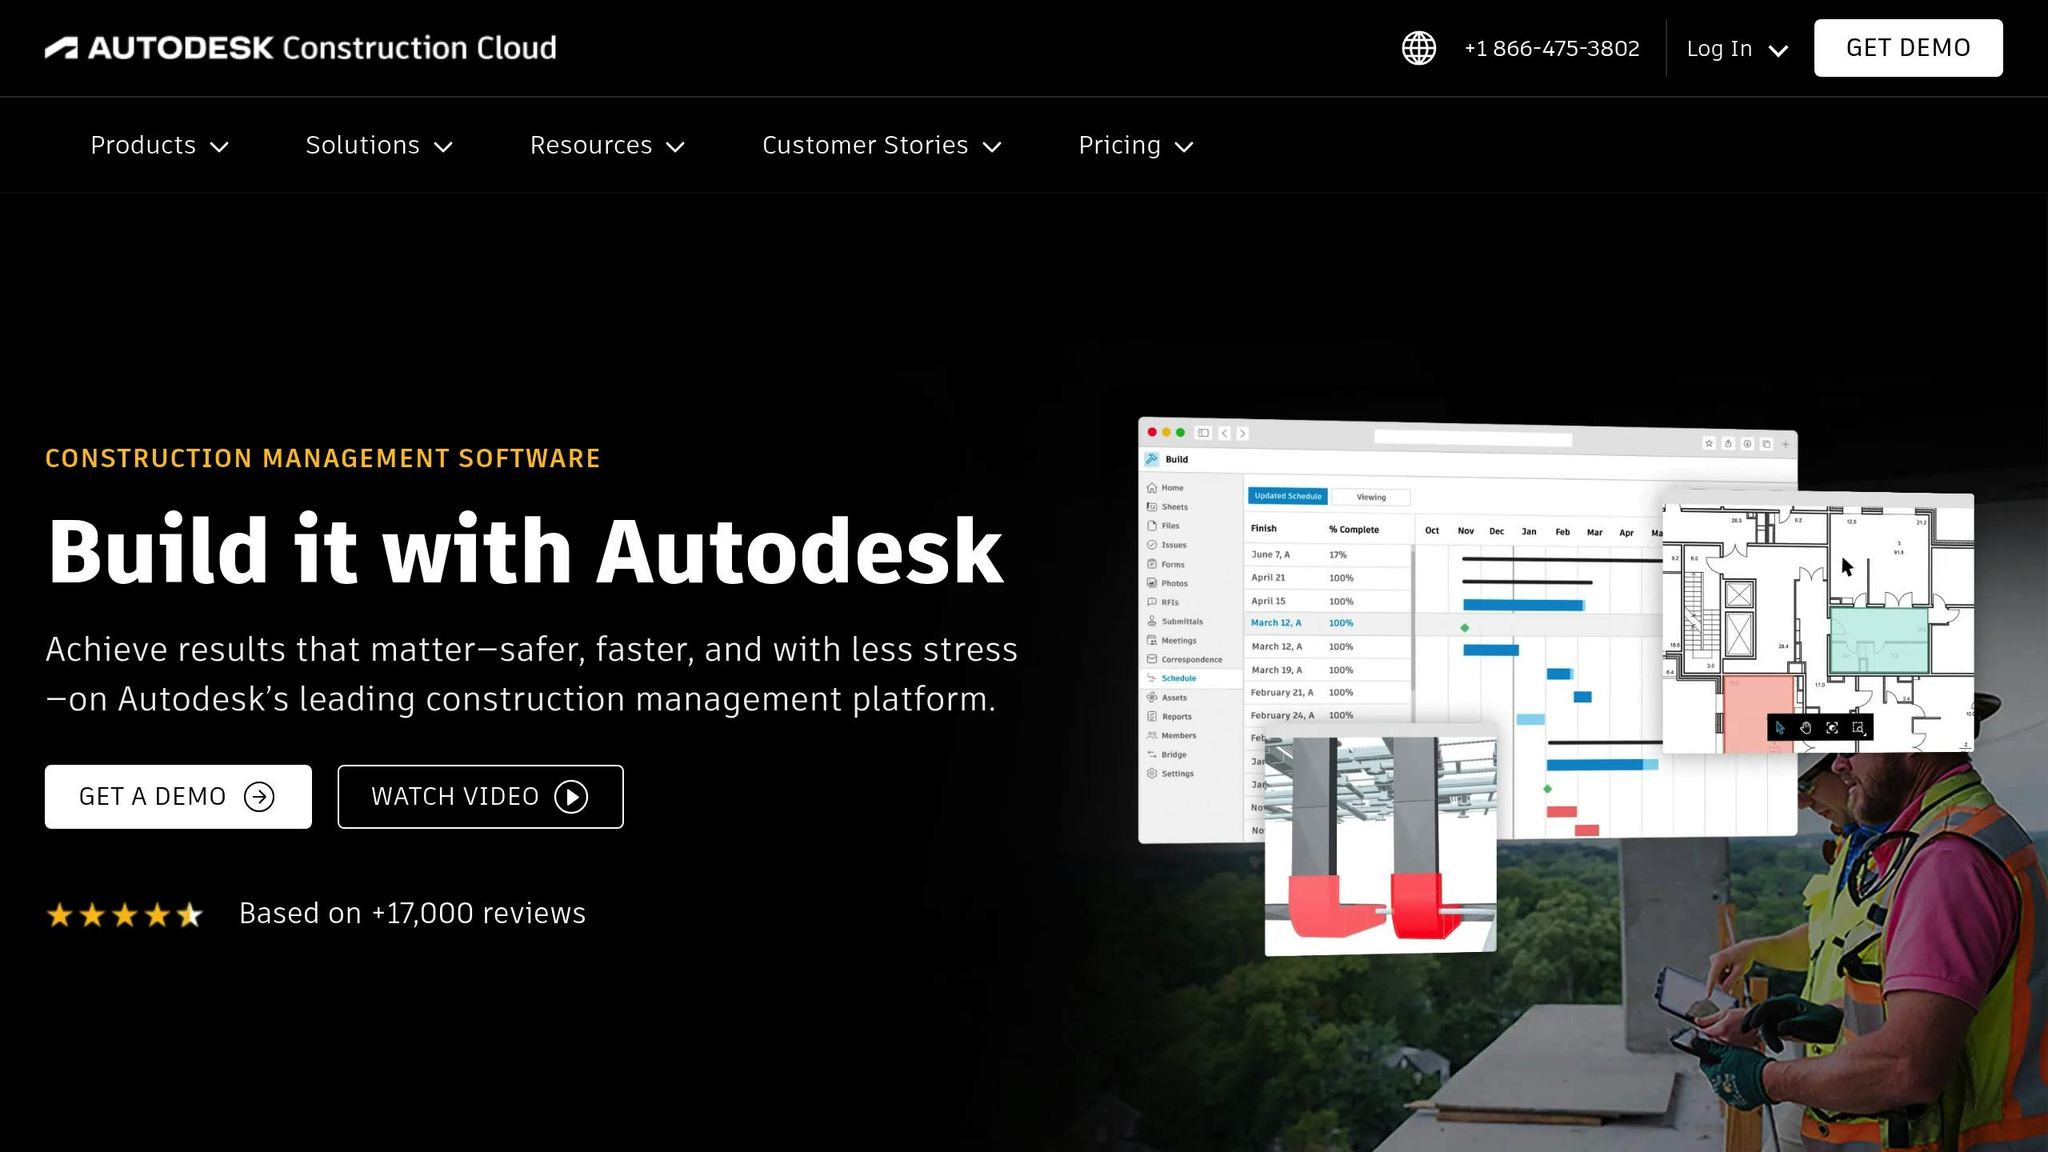Click the mockup browser back arrow
Image resolution: width=2048 pixels, height=1152 pixels.
1224,433
